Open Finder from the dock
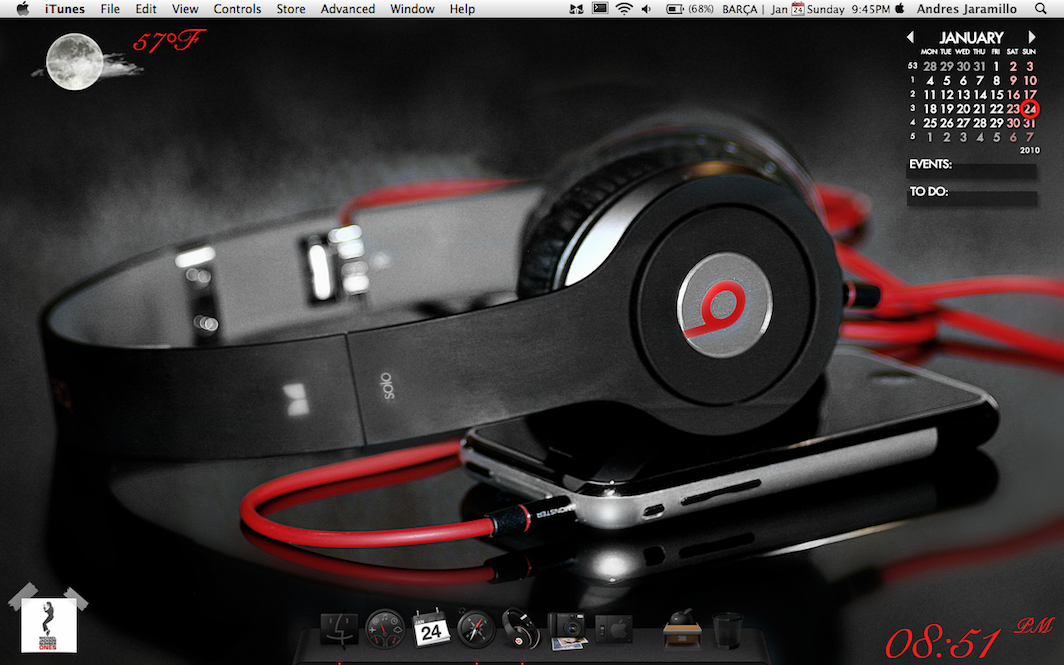The width and height of the screenshot is (1064, 665). [x=339, y=630]
